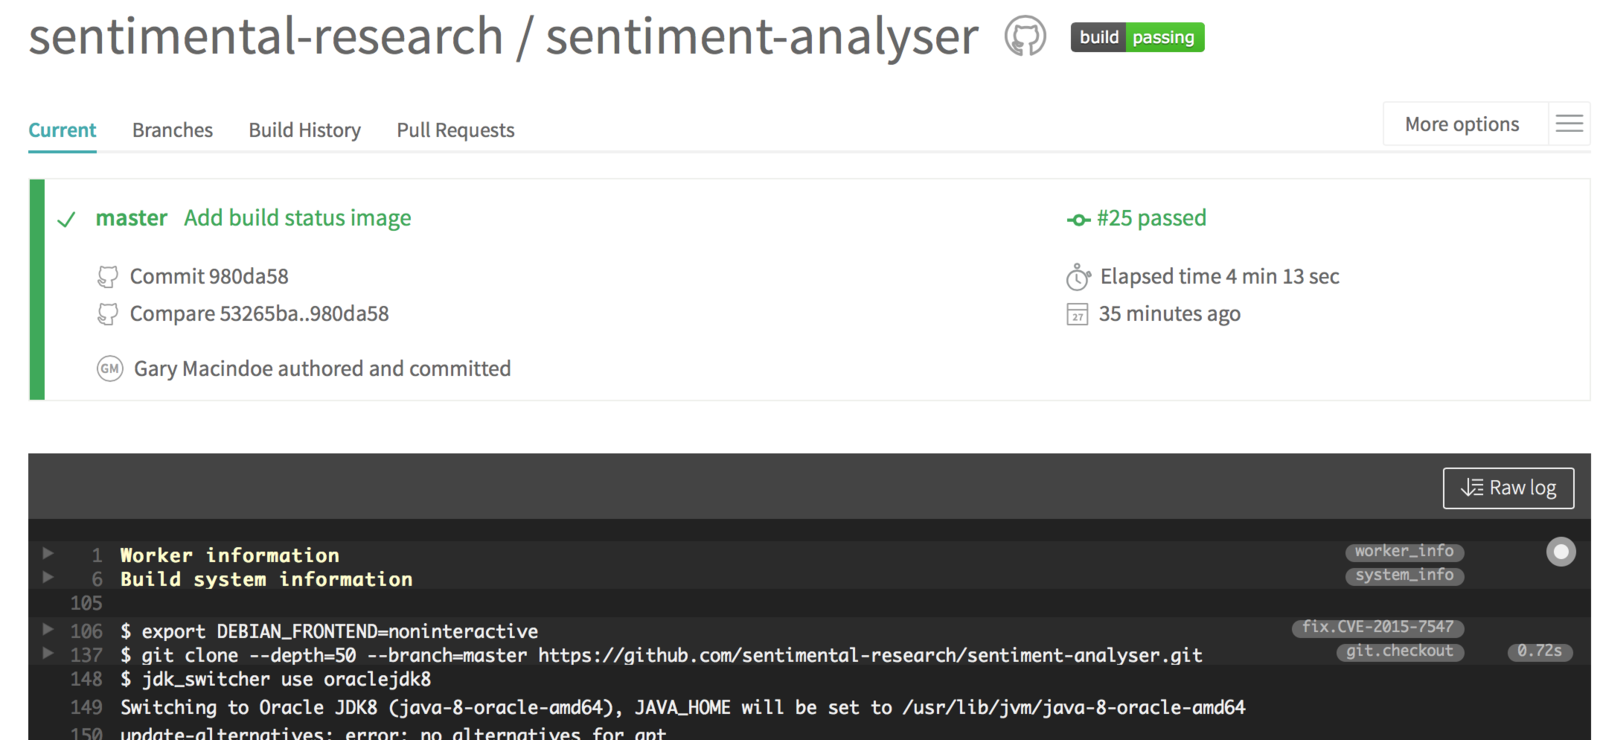Screen dimensions: 1600x740
Task: Click the green checkmark beside master
Action: [66, 219]
